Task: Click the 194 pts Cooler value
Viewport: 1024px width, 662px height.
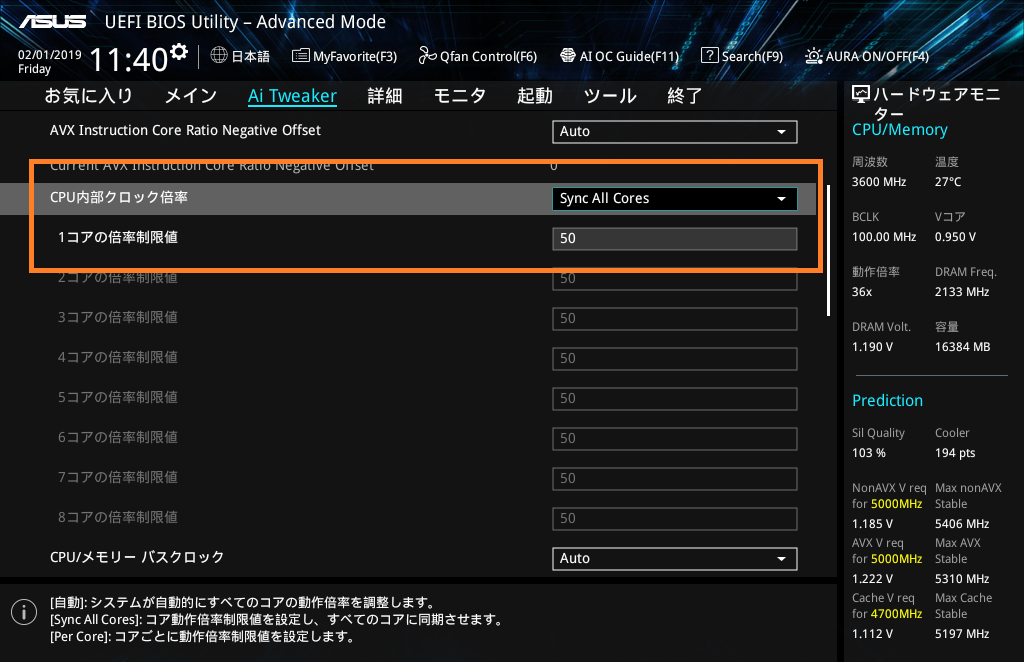Action: (955, 452)
